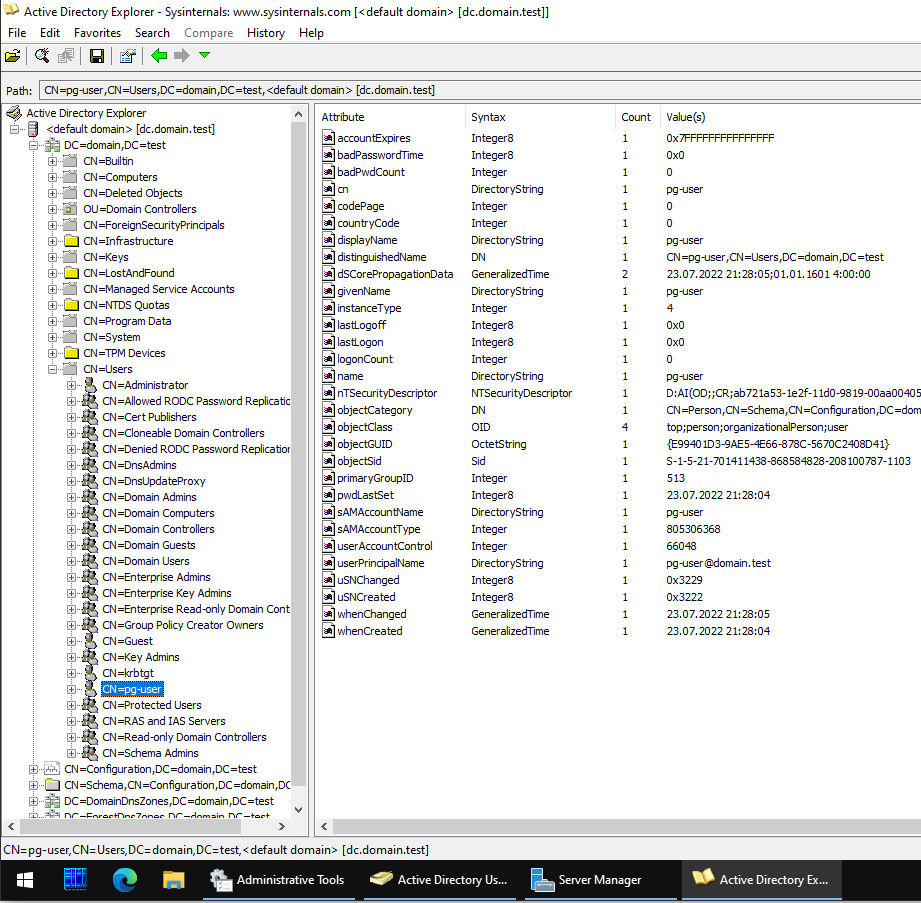Click the userAccountControl attribute icon
Viewport: 921px width, 903px height.
[328, 546]
